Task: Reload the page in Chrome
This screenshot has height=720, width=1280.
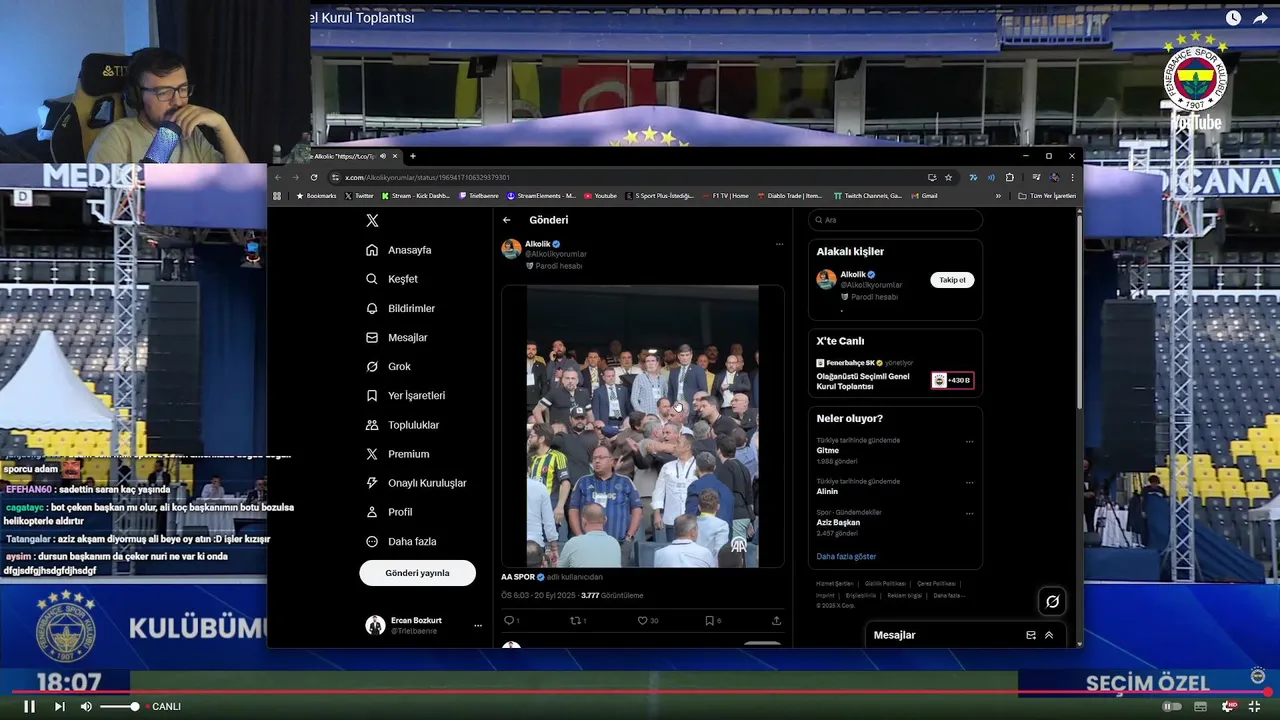Action: point(314,177)
